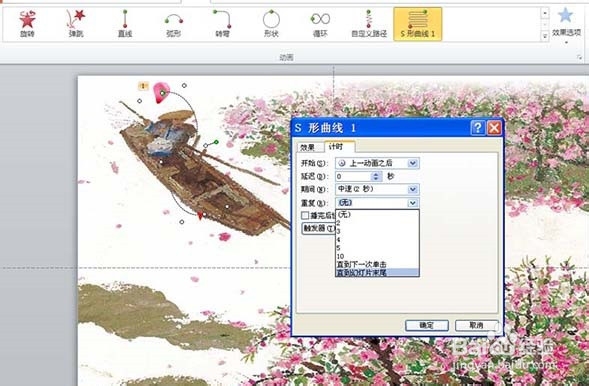The image size is (589, 386).
Task: Choose the 弧形 (Arc) motion path
Action: (x=174, y=23)
